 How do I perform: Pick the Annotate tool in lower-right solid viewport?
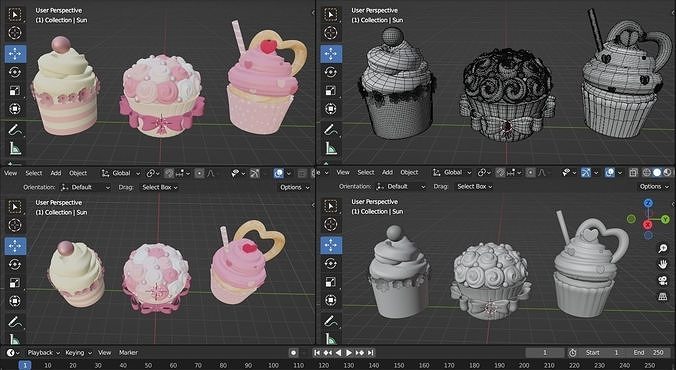point(331,321)
